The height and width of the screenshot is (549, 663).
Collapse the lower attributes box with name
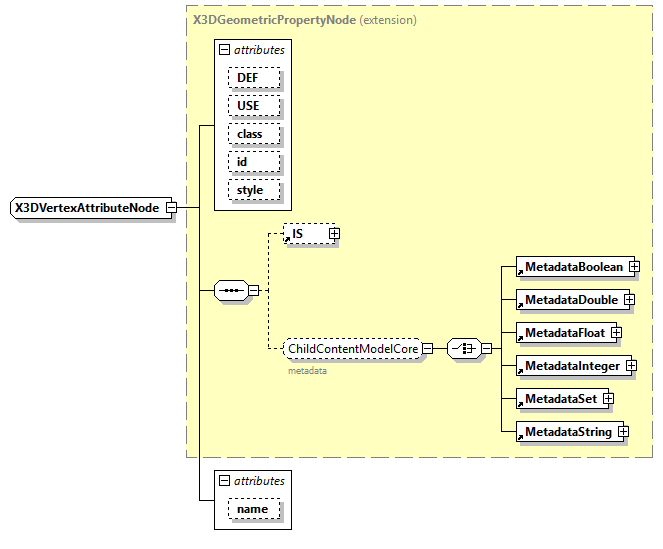pyautogui.click(x=225, y=481)
